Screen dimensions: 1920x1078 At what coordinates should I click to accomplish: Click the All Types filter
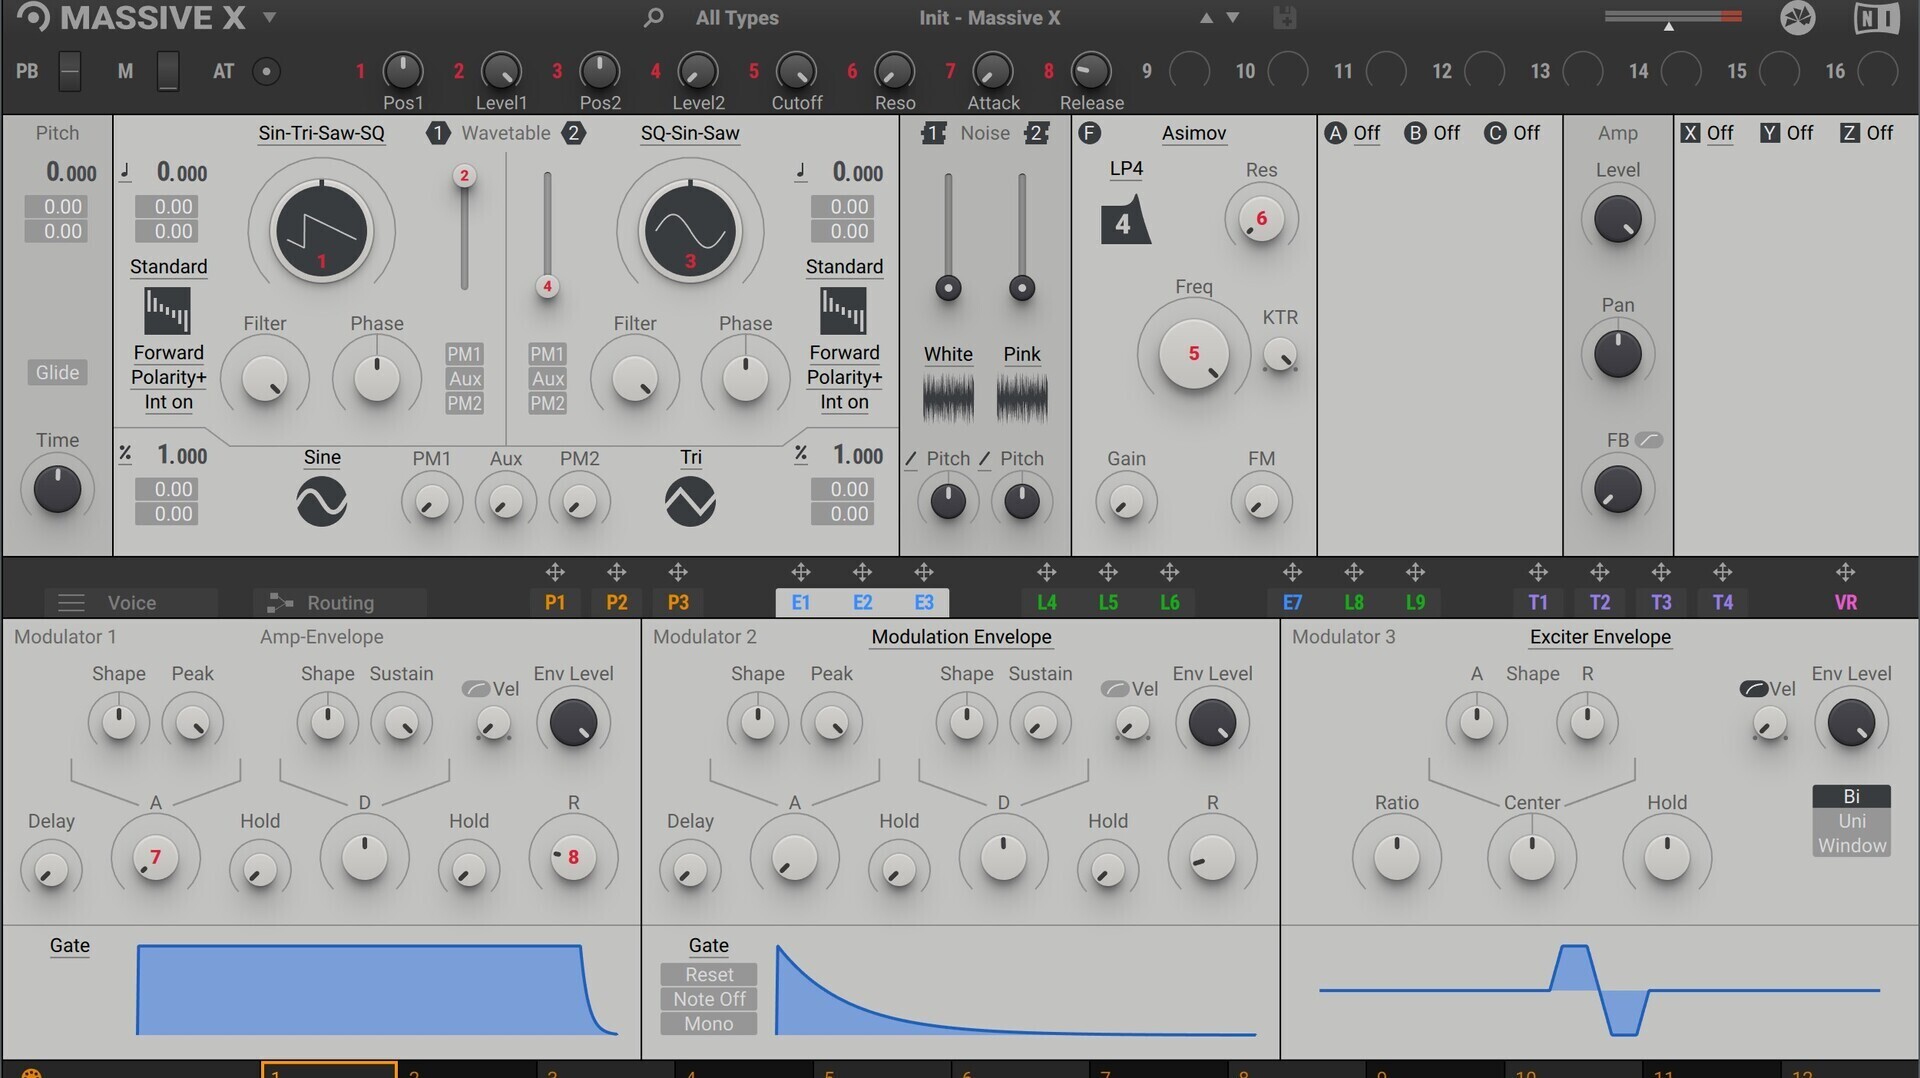[737, 17]
